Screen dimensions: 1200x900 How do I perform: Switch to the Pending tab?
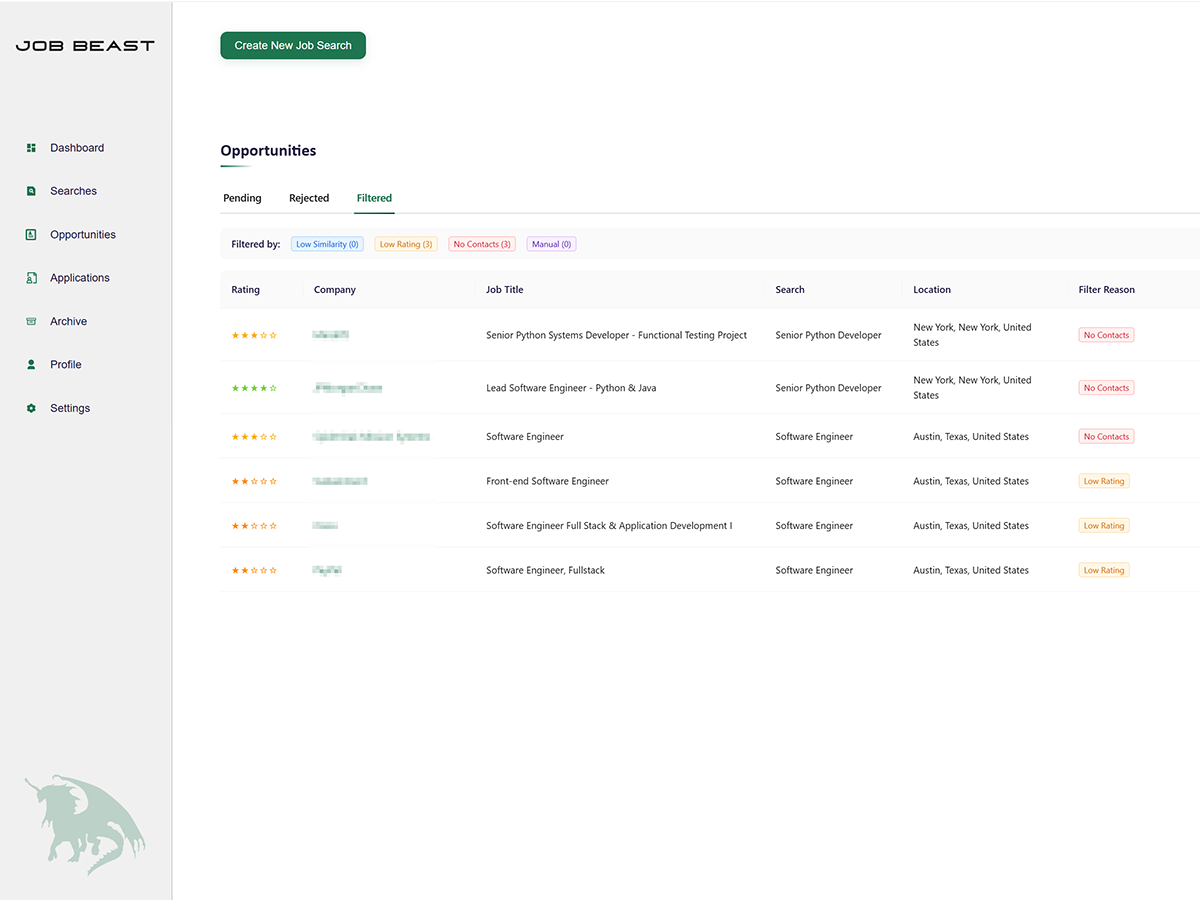(x=242, y=198)
